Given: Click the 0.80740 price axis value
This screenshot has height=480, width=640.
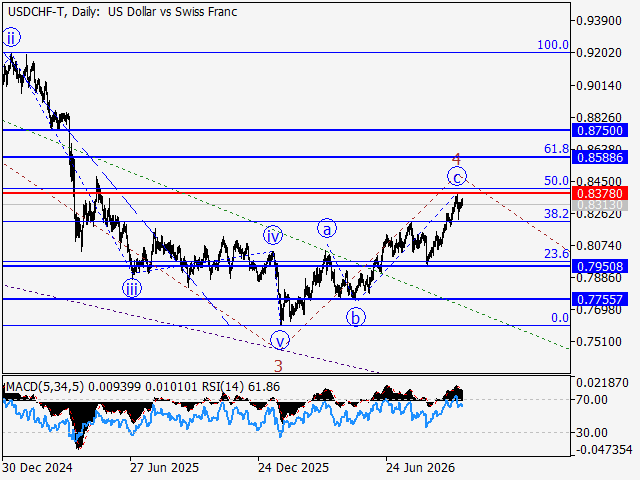Looking at the screenshot, I should (599, 246).
